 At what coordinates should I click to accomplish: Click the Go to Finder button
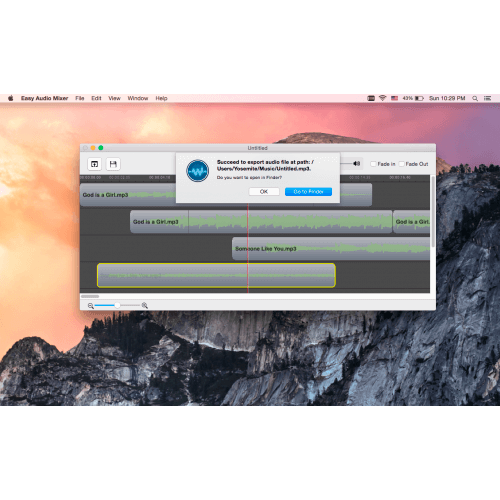308,192
